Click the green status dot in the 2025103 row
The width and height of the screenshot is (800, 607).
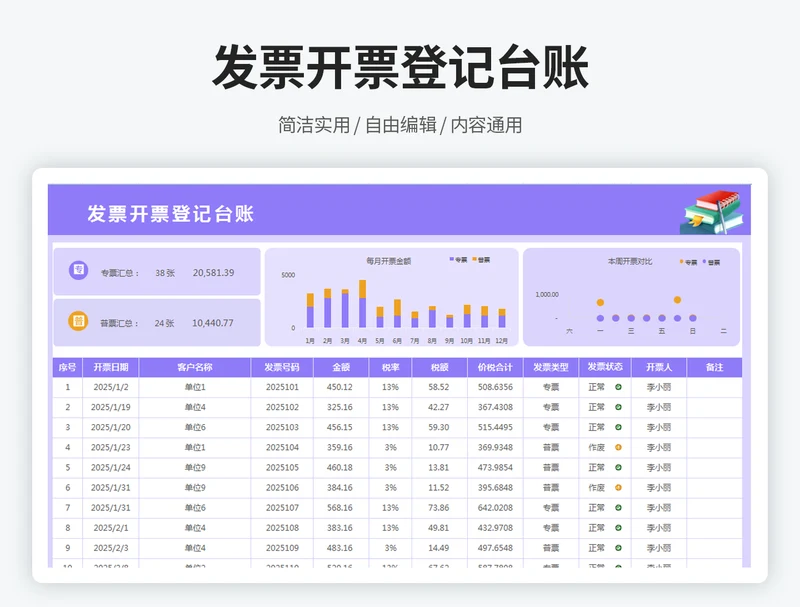(618, 427)
